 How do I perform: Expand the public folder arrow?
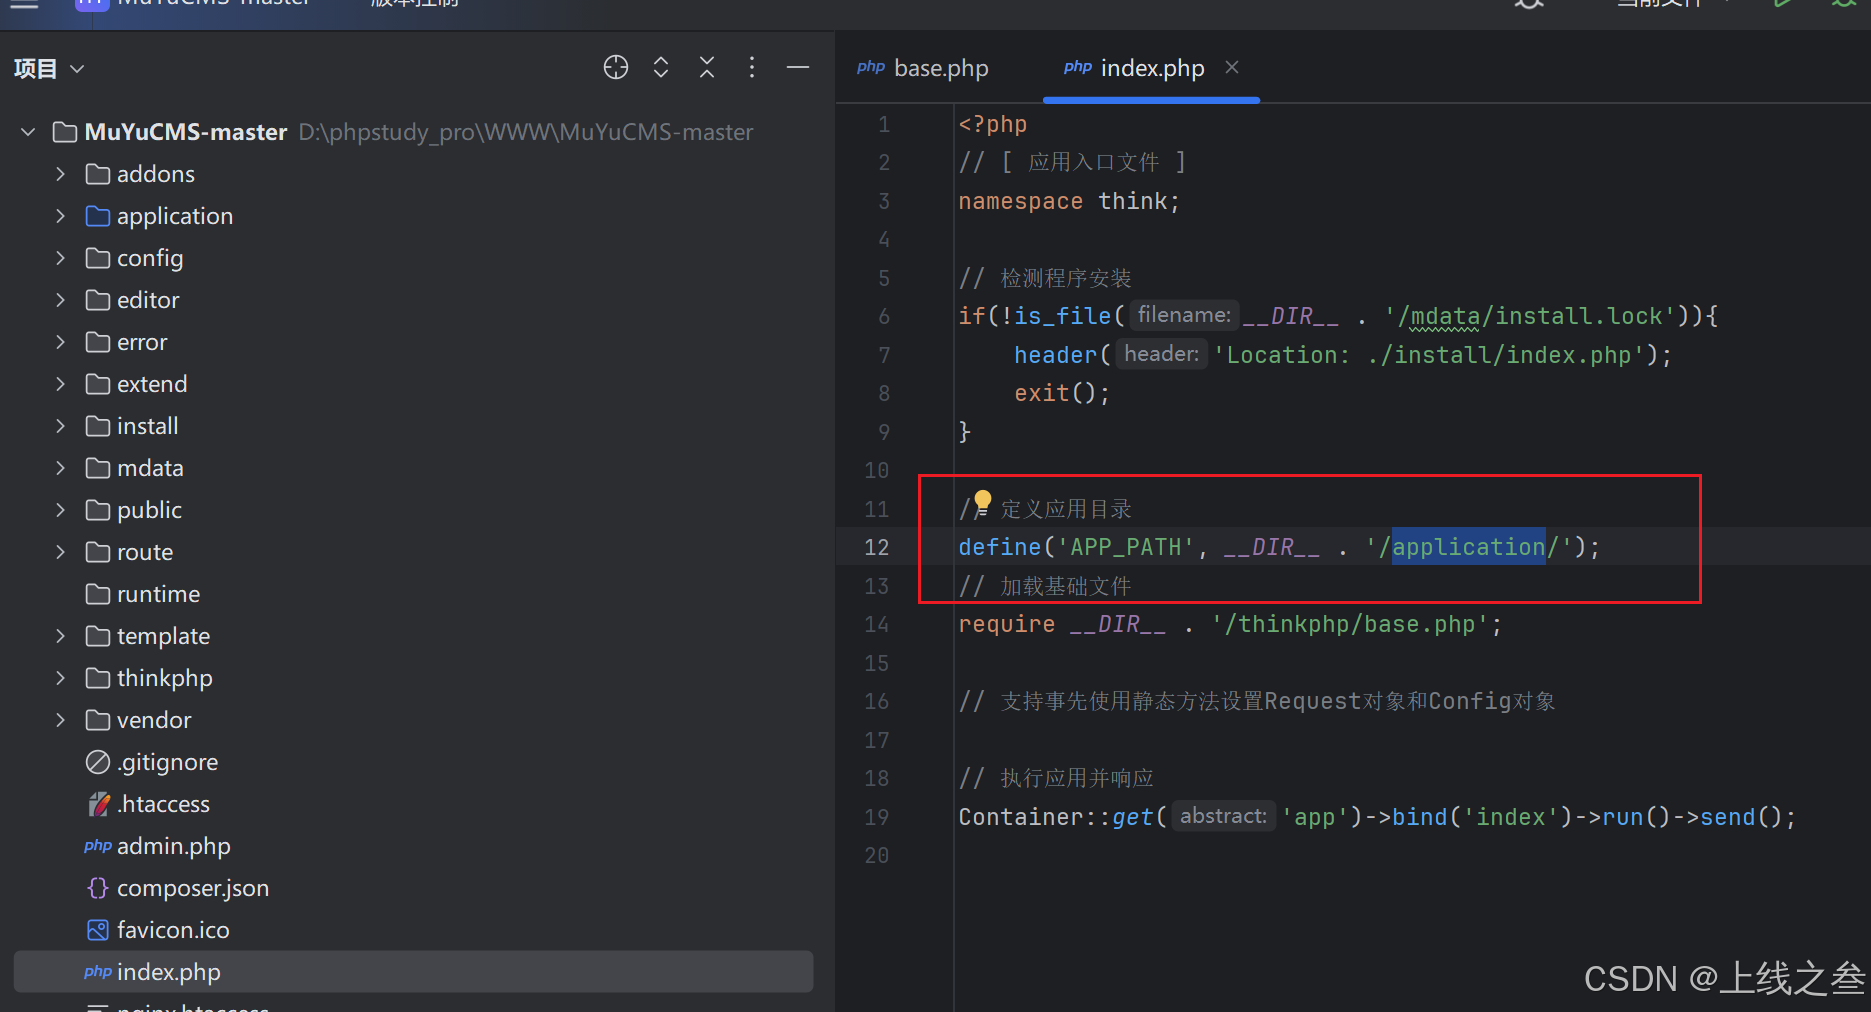click(x=60, y=510)
